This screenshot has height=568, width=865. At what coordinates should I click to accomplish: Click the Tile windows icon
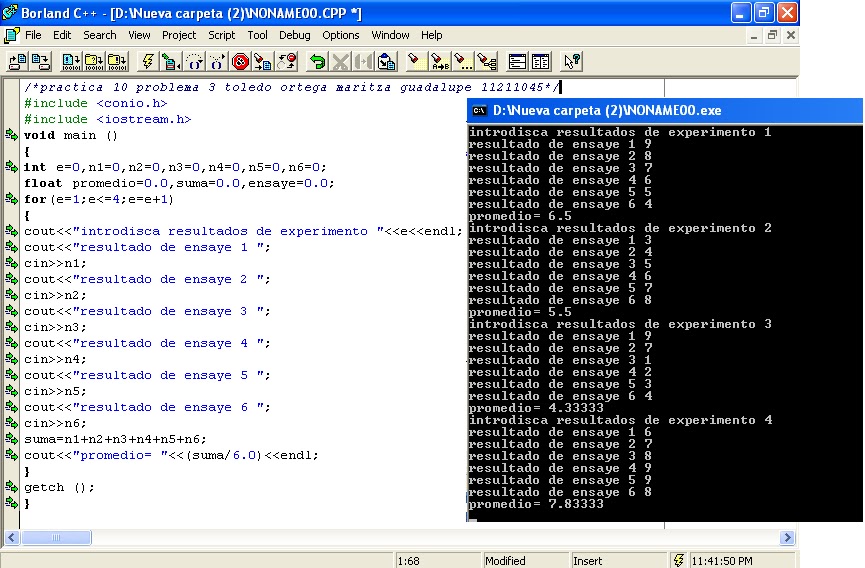click(541, 62)
